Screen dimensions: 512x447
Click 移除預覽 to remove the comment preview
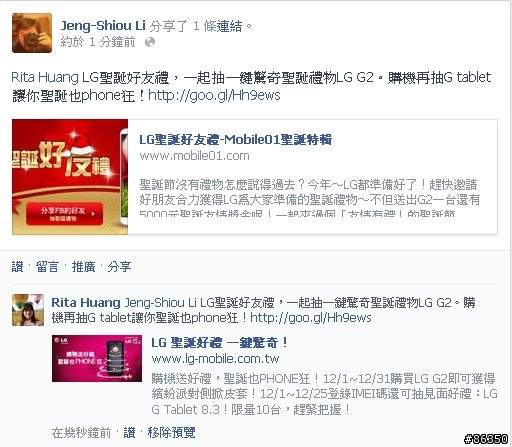(171, 433)
